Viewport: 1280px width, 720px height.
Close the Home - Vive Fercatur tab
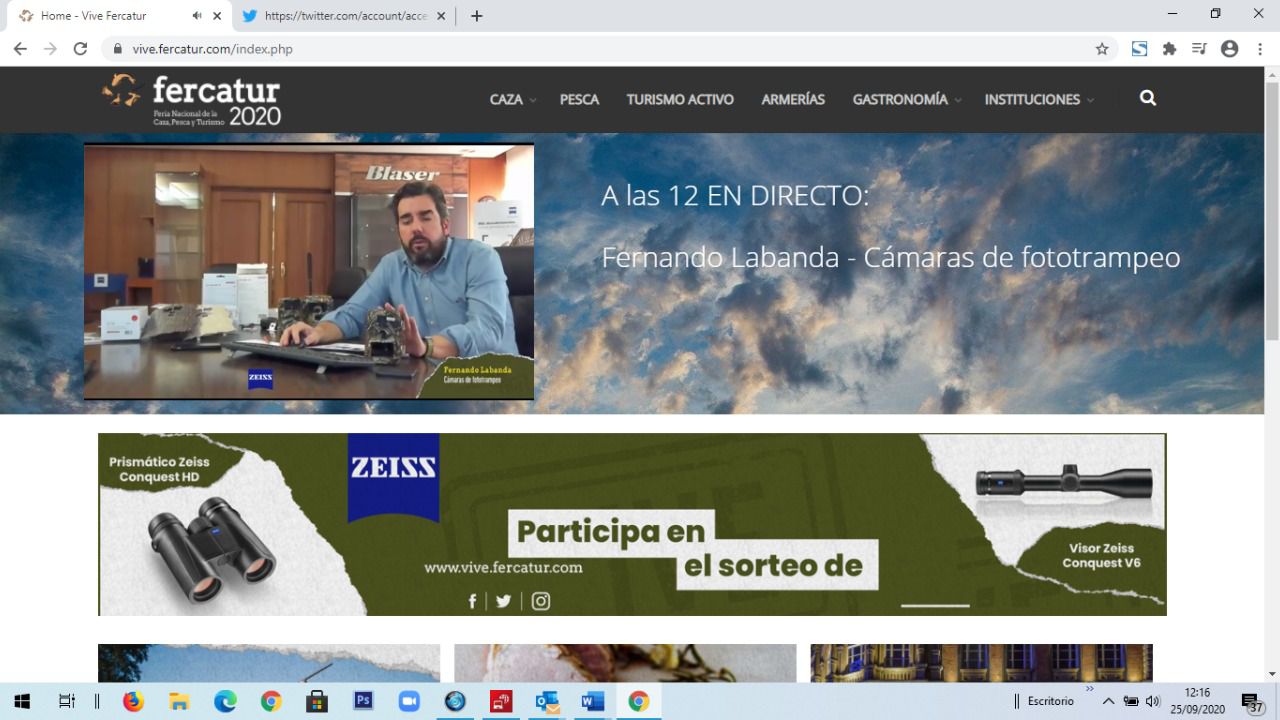(x=217, y=16)
